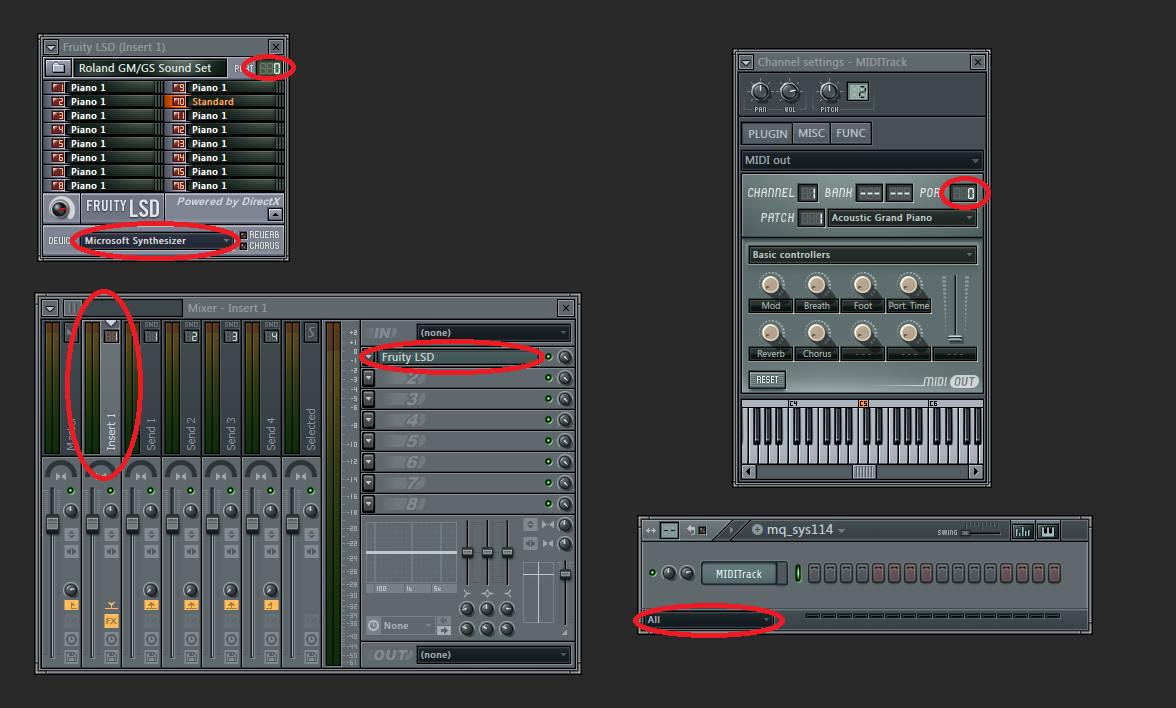Select the Fruity LSD effect slot
Viewport: 1176px width, 708px height.
coord(459,357)
